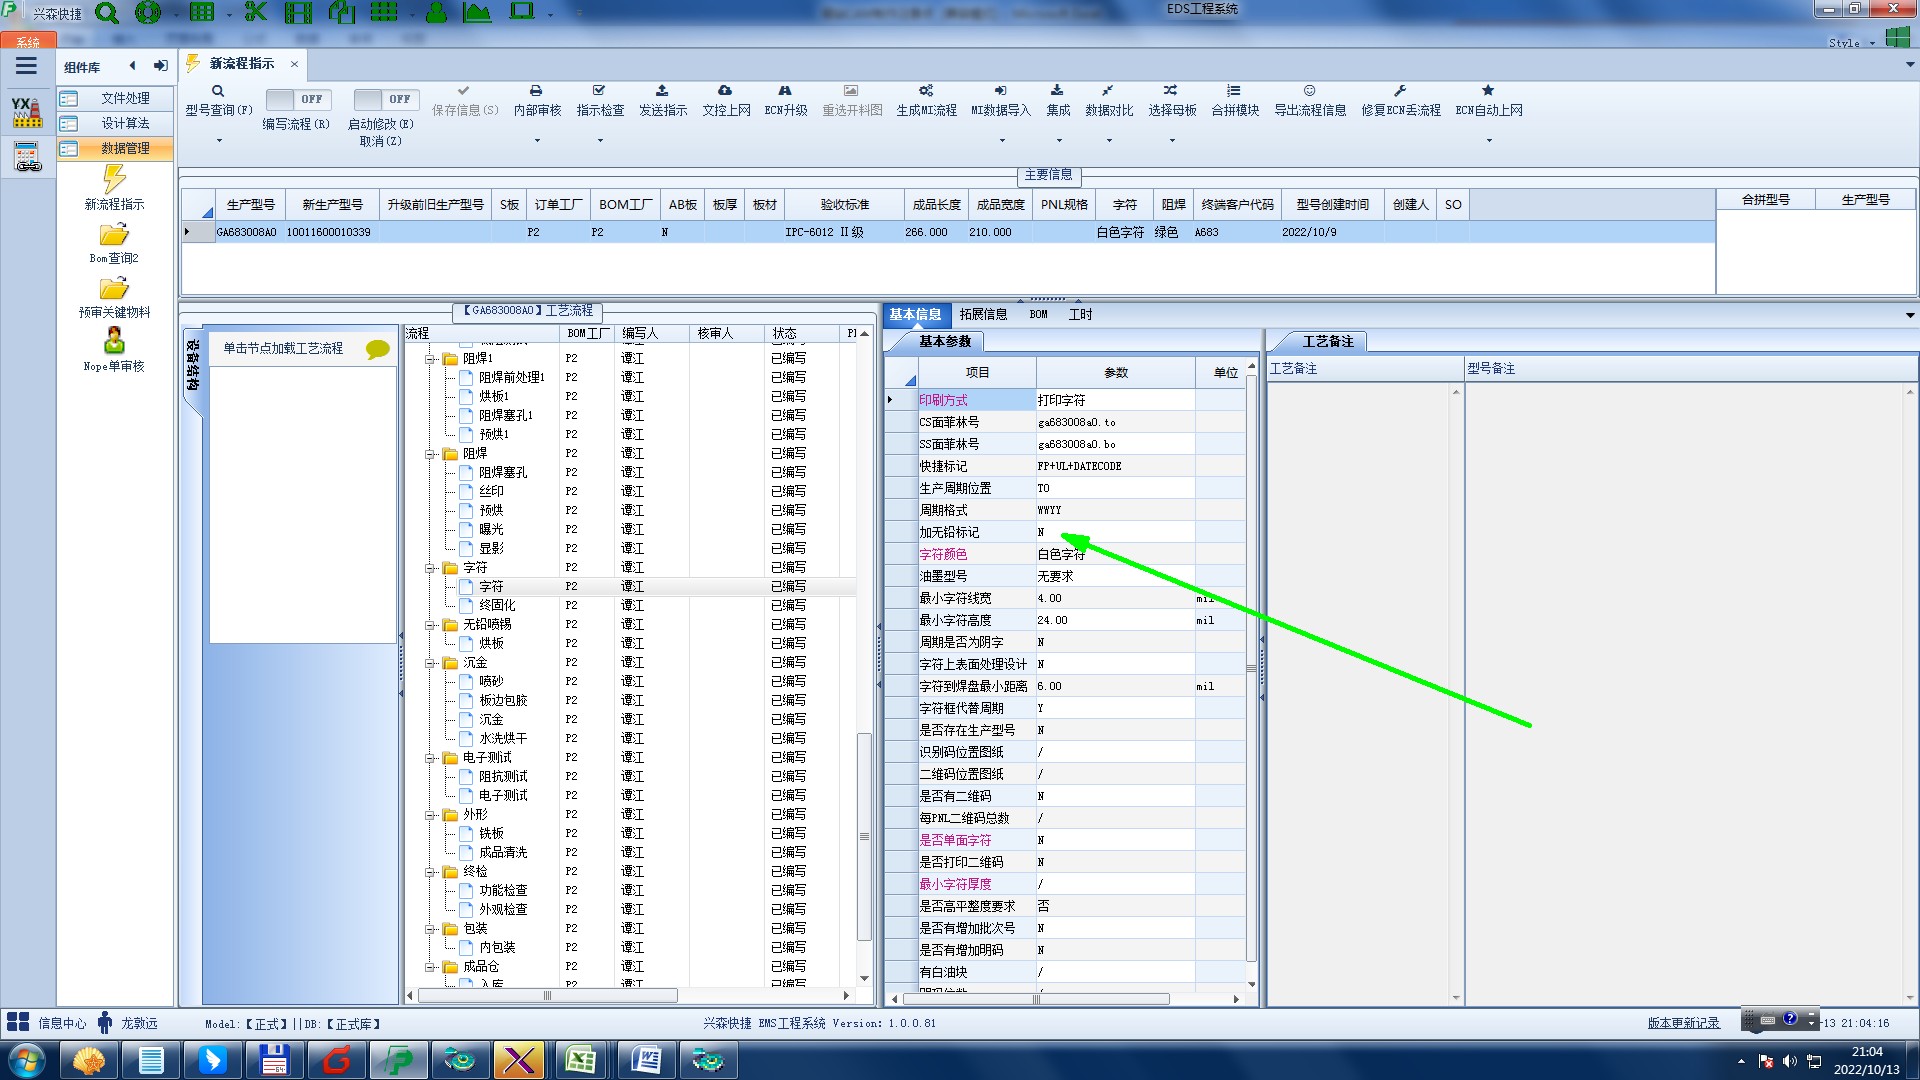The height and width of the screenshot is (1080, 1920).
Task: Collapse the 沉金 tree folder
Action: pyautogui.click(x=430, y=662)
